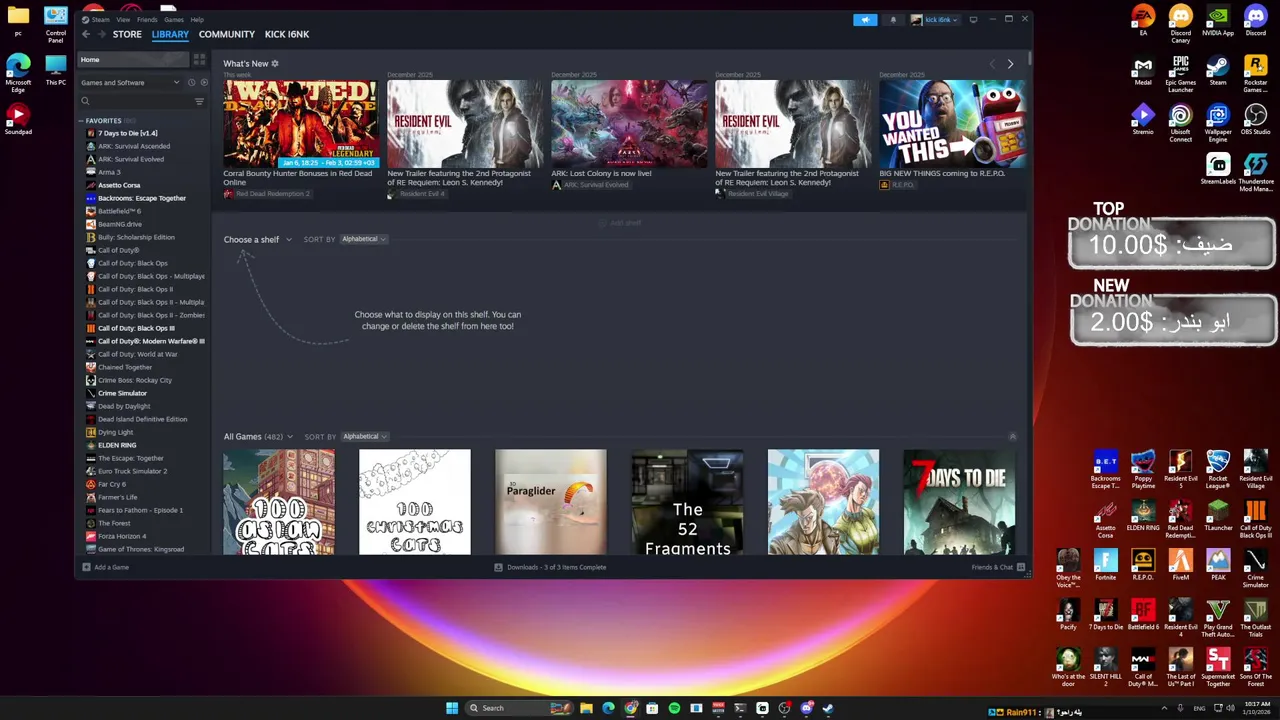Open What's New settings gear
This screenshot has height=720, width=1280.
click(x=275, y=64)
